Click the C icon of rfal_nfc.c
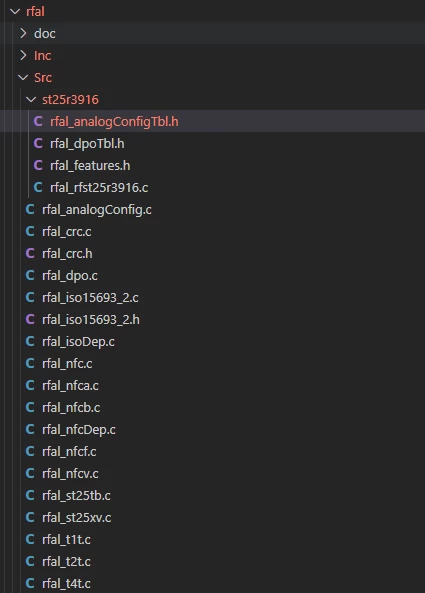This screenshot has height=593, width=425. (x=30, y=363)
